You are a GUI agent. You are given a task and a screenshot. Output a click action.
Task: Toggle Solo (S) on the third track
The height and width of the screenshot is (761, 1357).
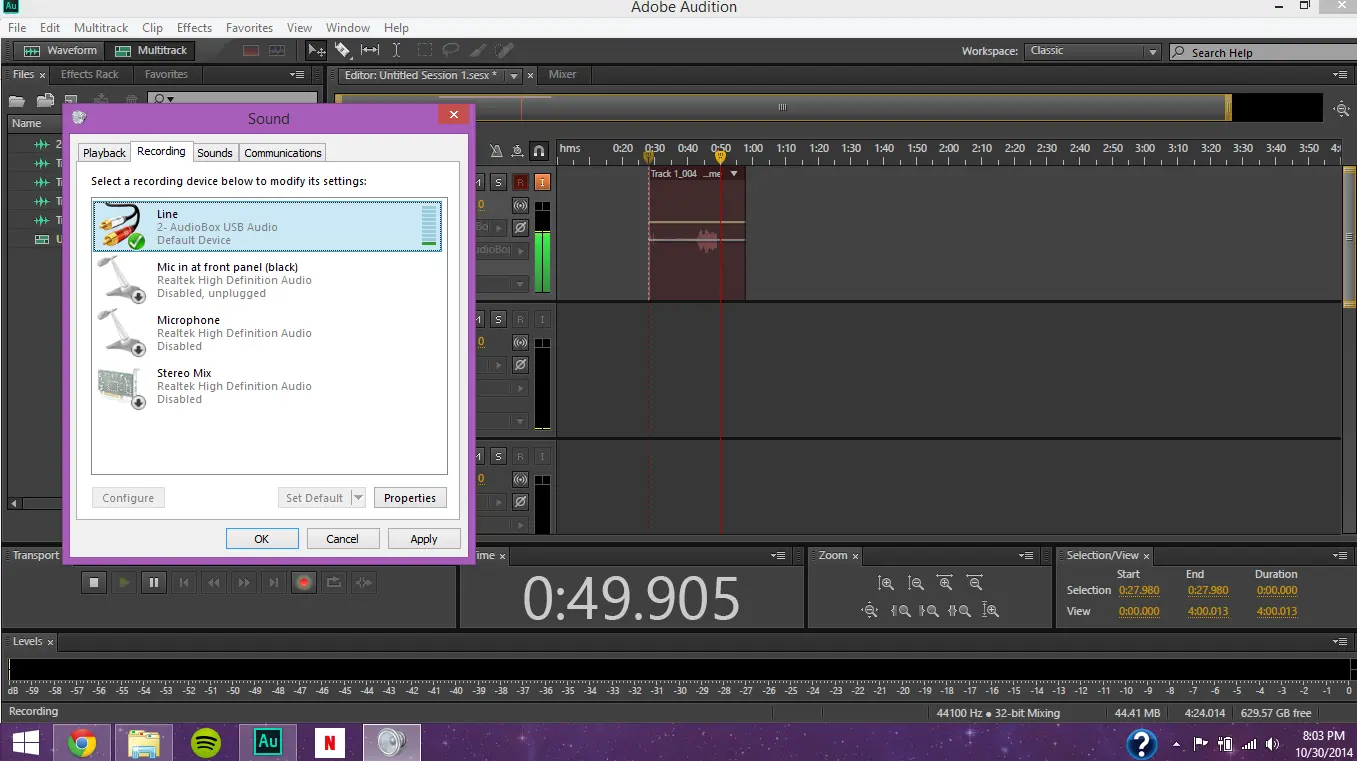(x=498, y=456)
